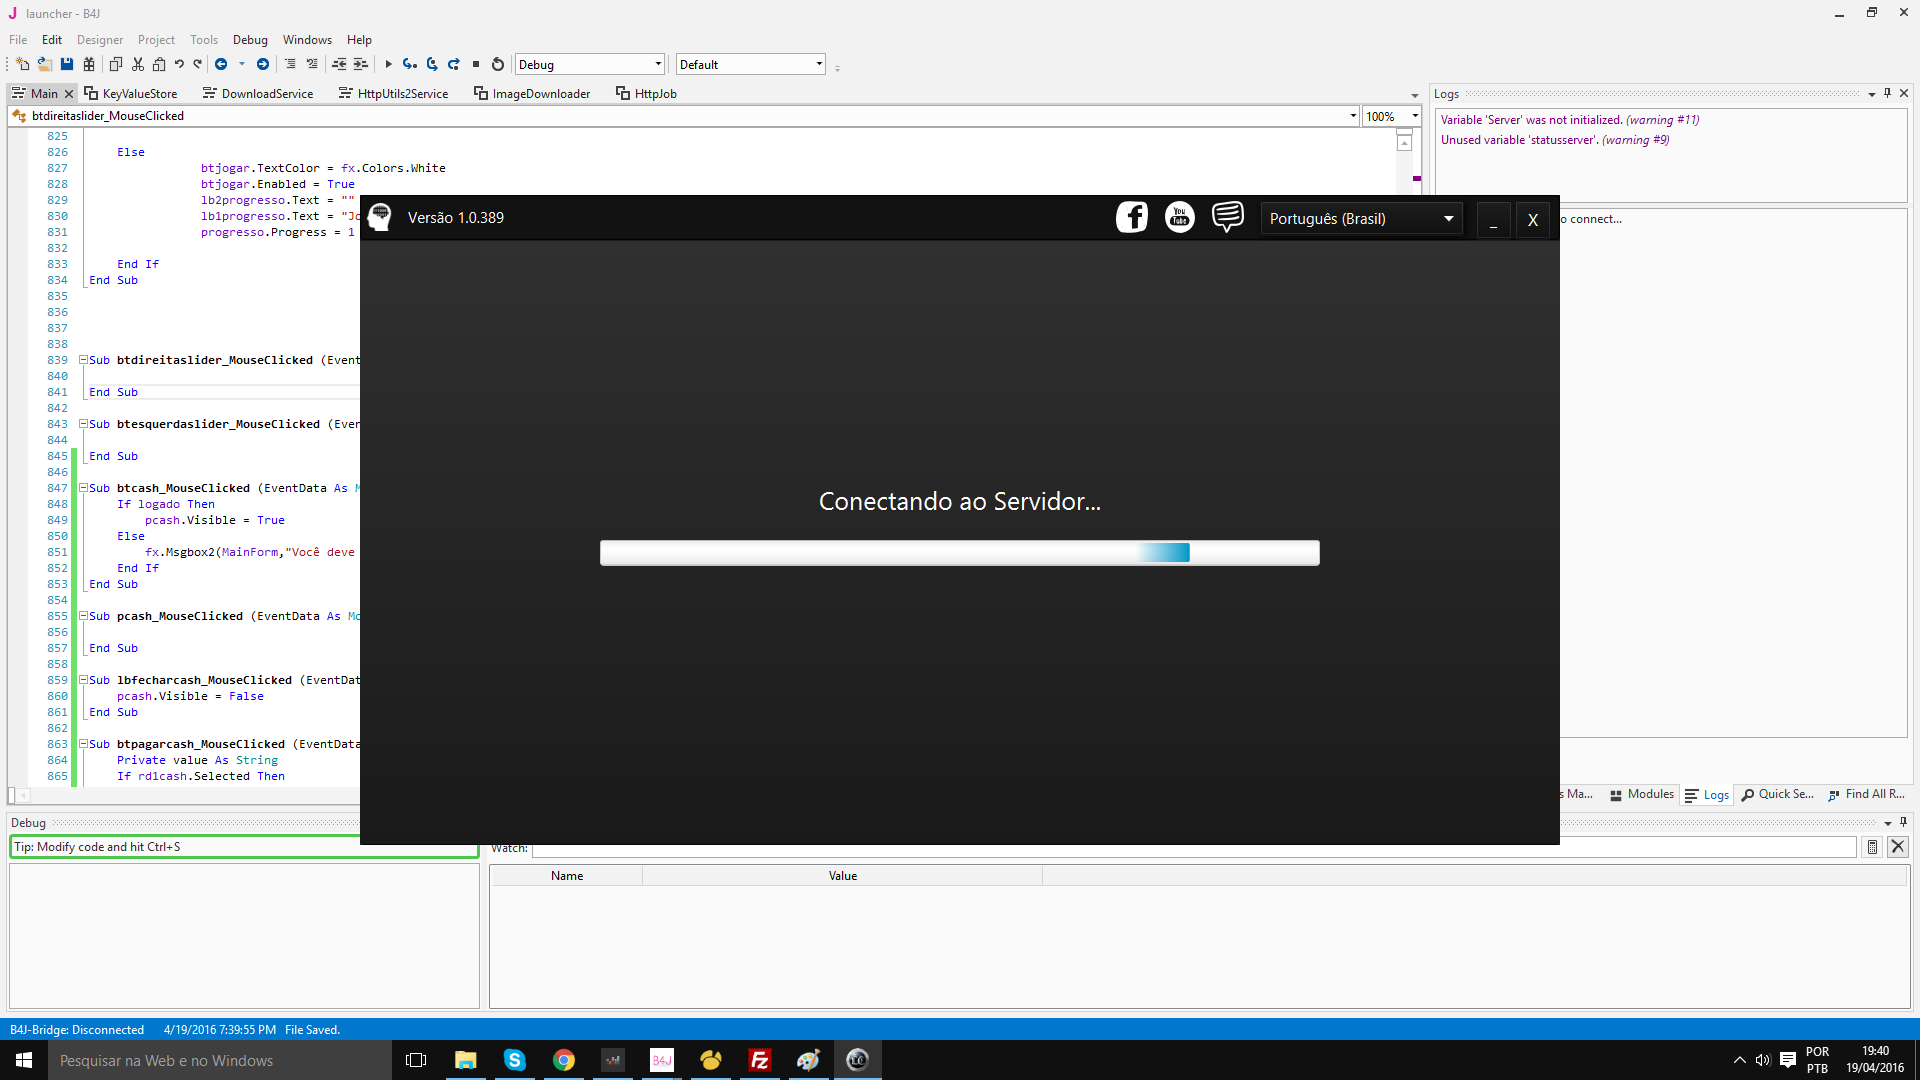The image size is (1920, 1080).
Task: Collapse the btcash_MouseClicked sub
Action: [84, 488]
